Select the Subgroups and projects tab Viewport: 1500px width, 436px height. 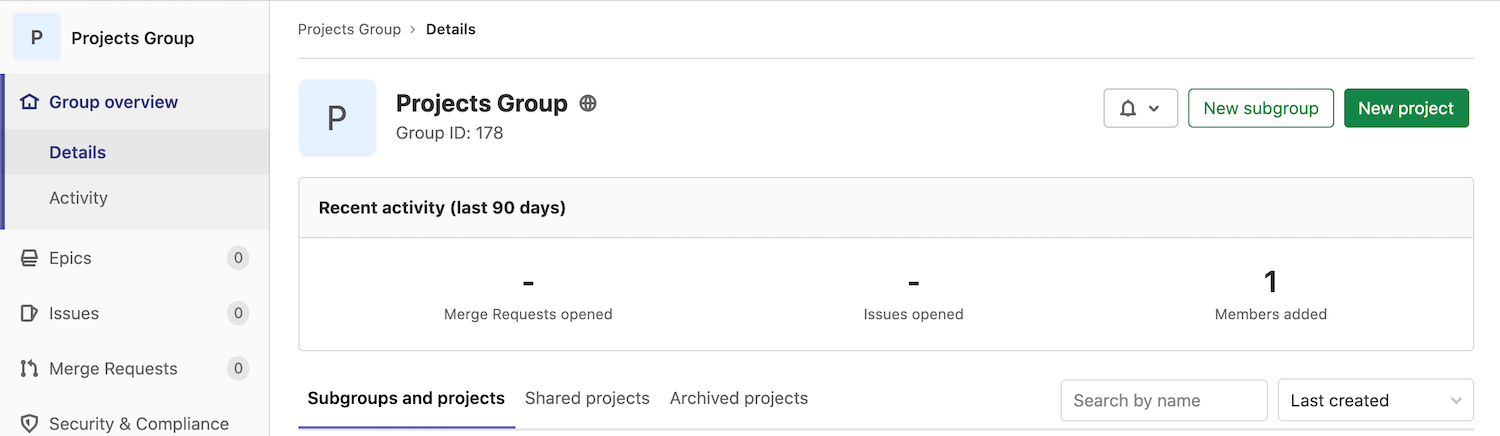[406, 398]
